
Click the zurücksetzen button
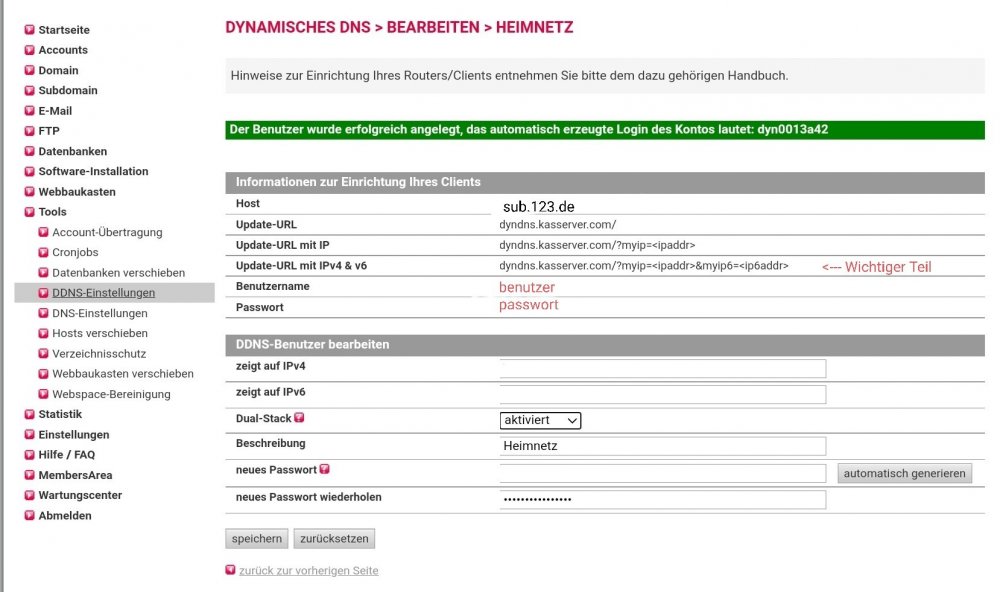point(334,538)
